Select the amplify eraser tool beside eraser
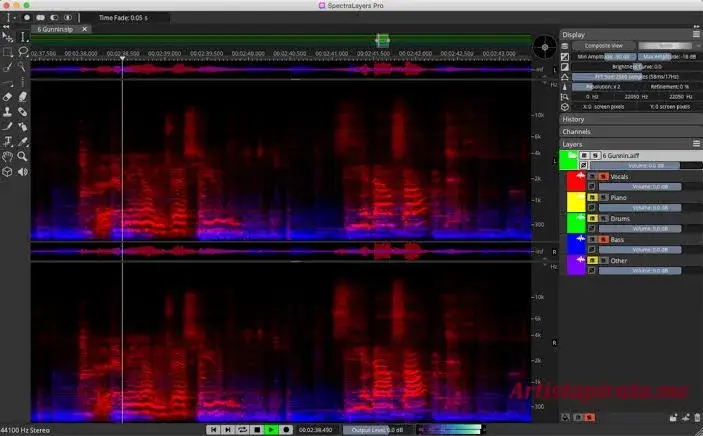This screenshot has height=436, width=703. pos(22,96)
